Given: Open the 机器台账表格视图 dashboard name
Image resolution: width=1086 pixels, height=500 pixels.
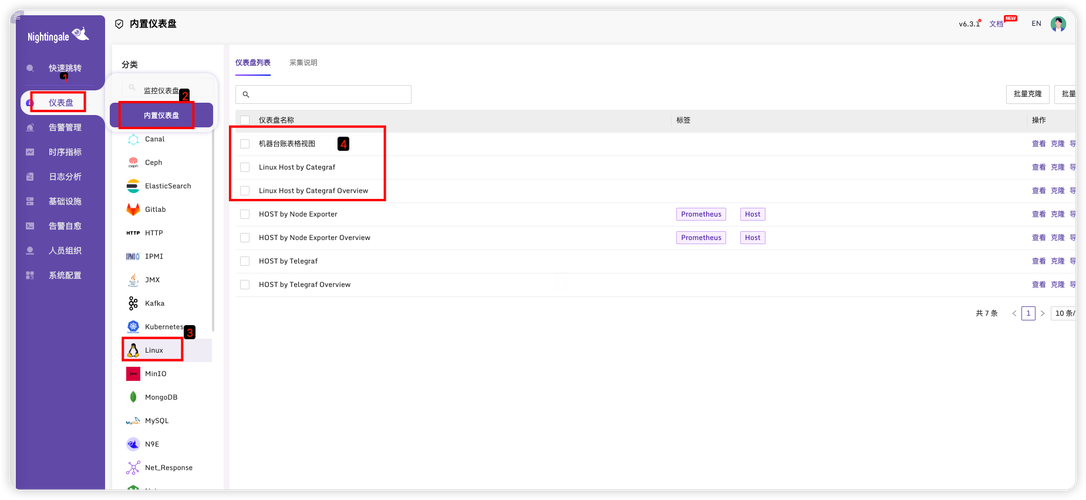Looking at the screenshot, I should 287,144.
